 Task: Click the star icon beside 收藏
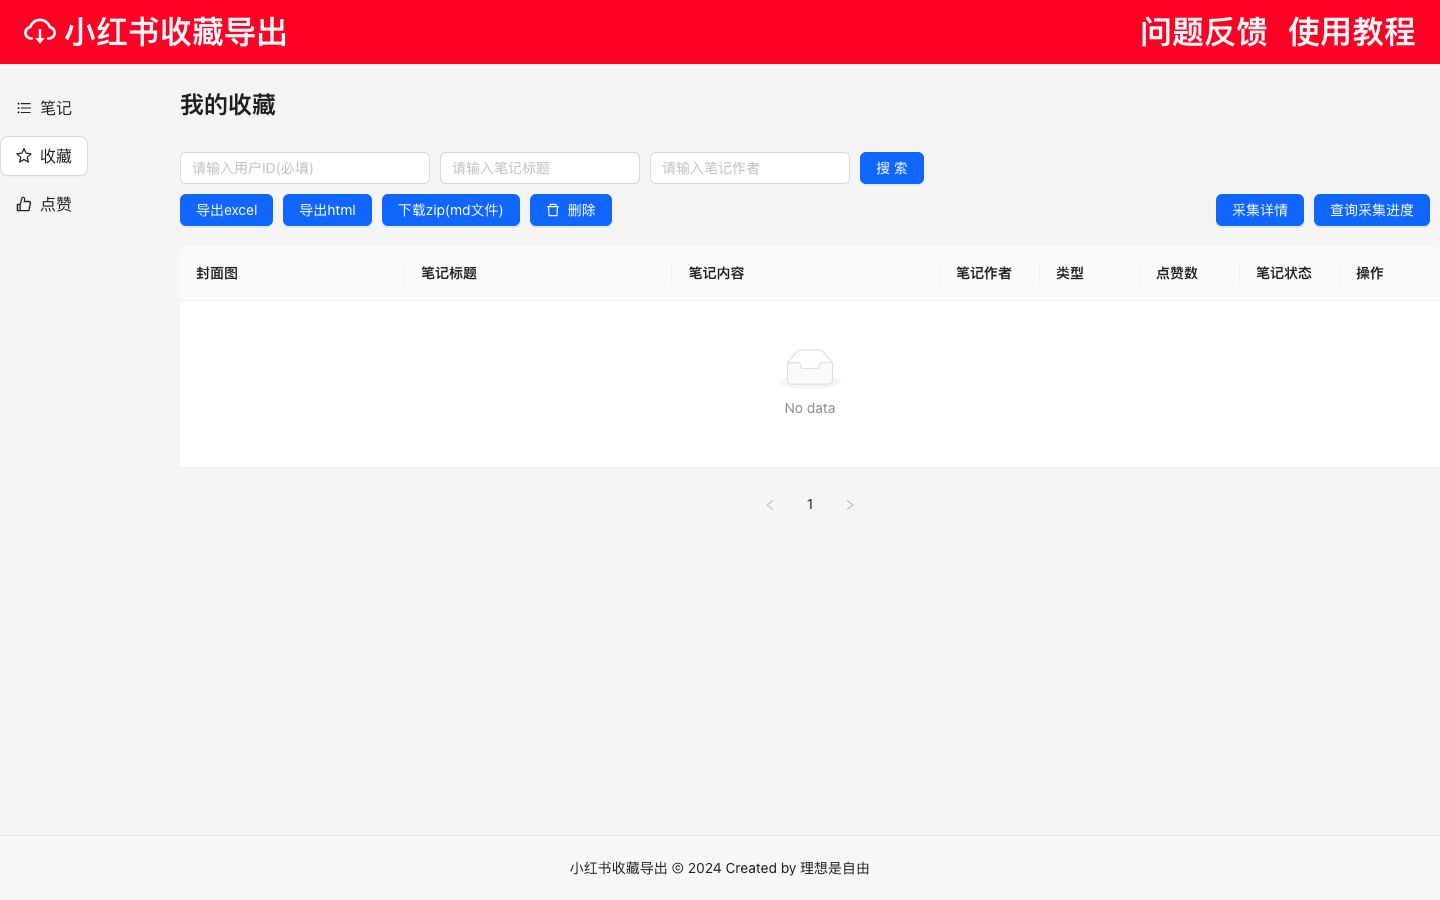(x=24, y=156)
